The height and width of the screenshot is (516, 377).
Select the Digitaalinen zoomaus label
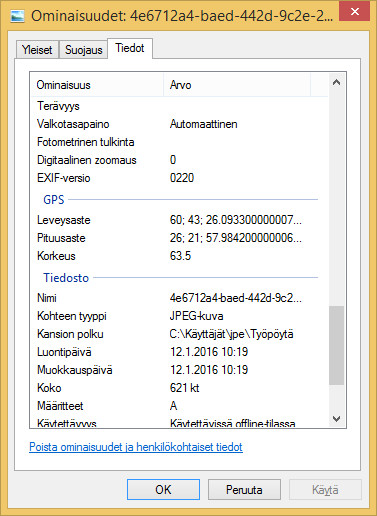coord(87,160)
